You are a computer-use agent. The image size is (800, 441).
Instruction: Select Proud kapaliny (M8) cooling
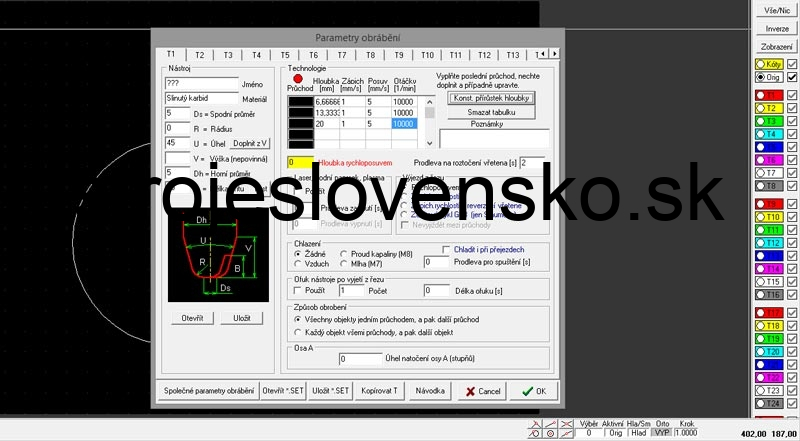pyautogui.click(x=343, y=254)
